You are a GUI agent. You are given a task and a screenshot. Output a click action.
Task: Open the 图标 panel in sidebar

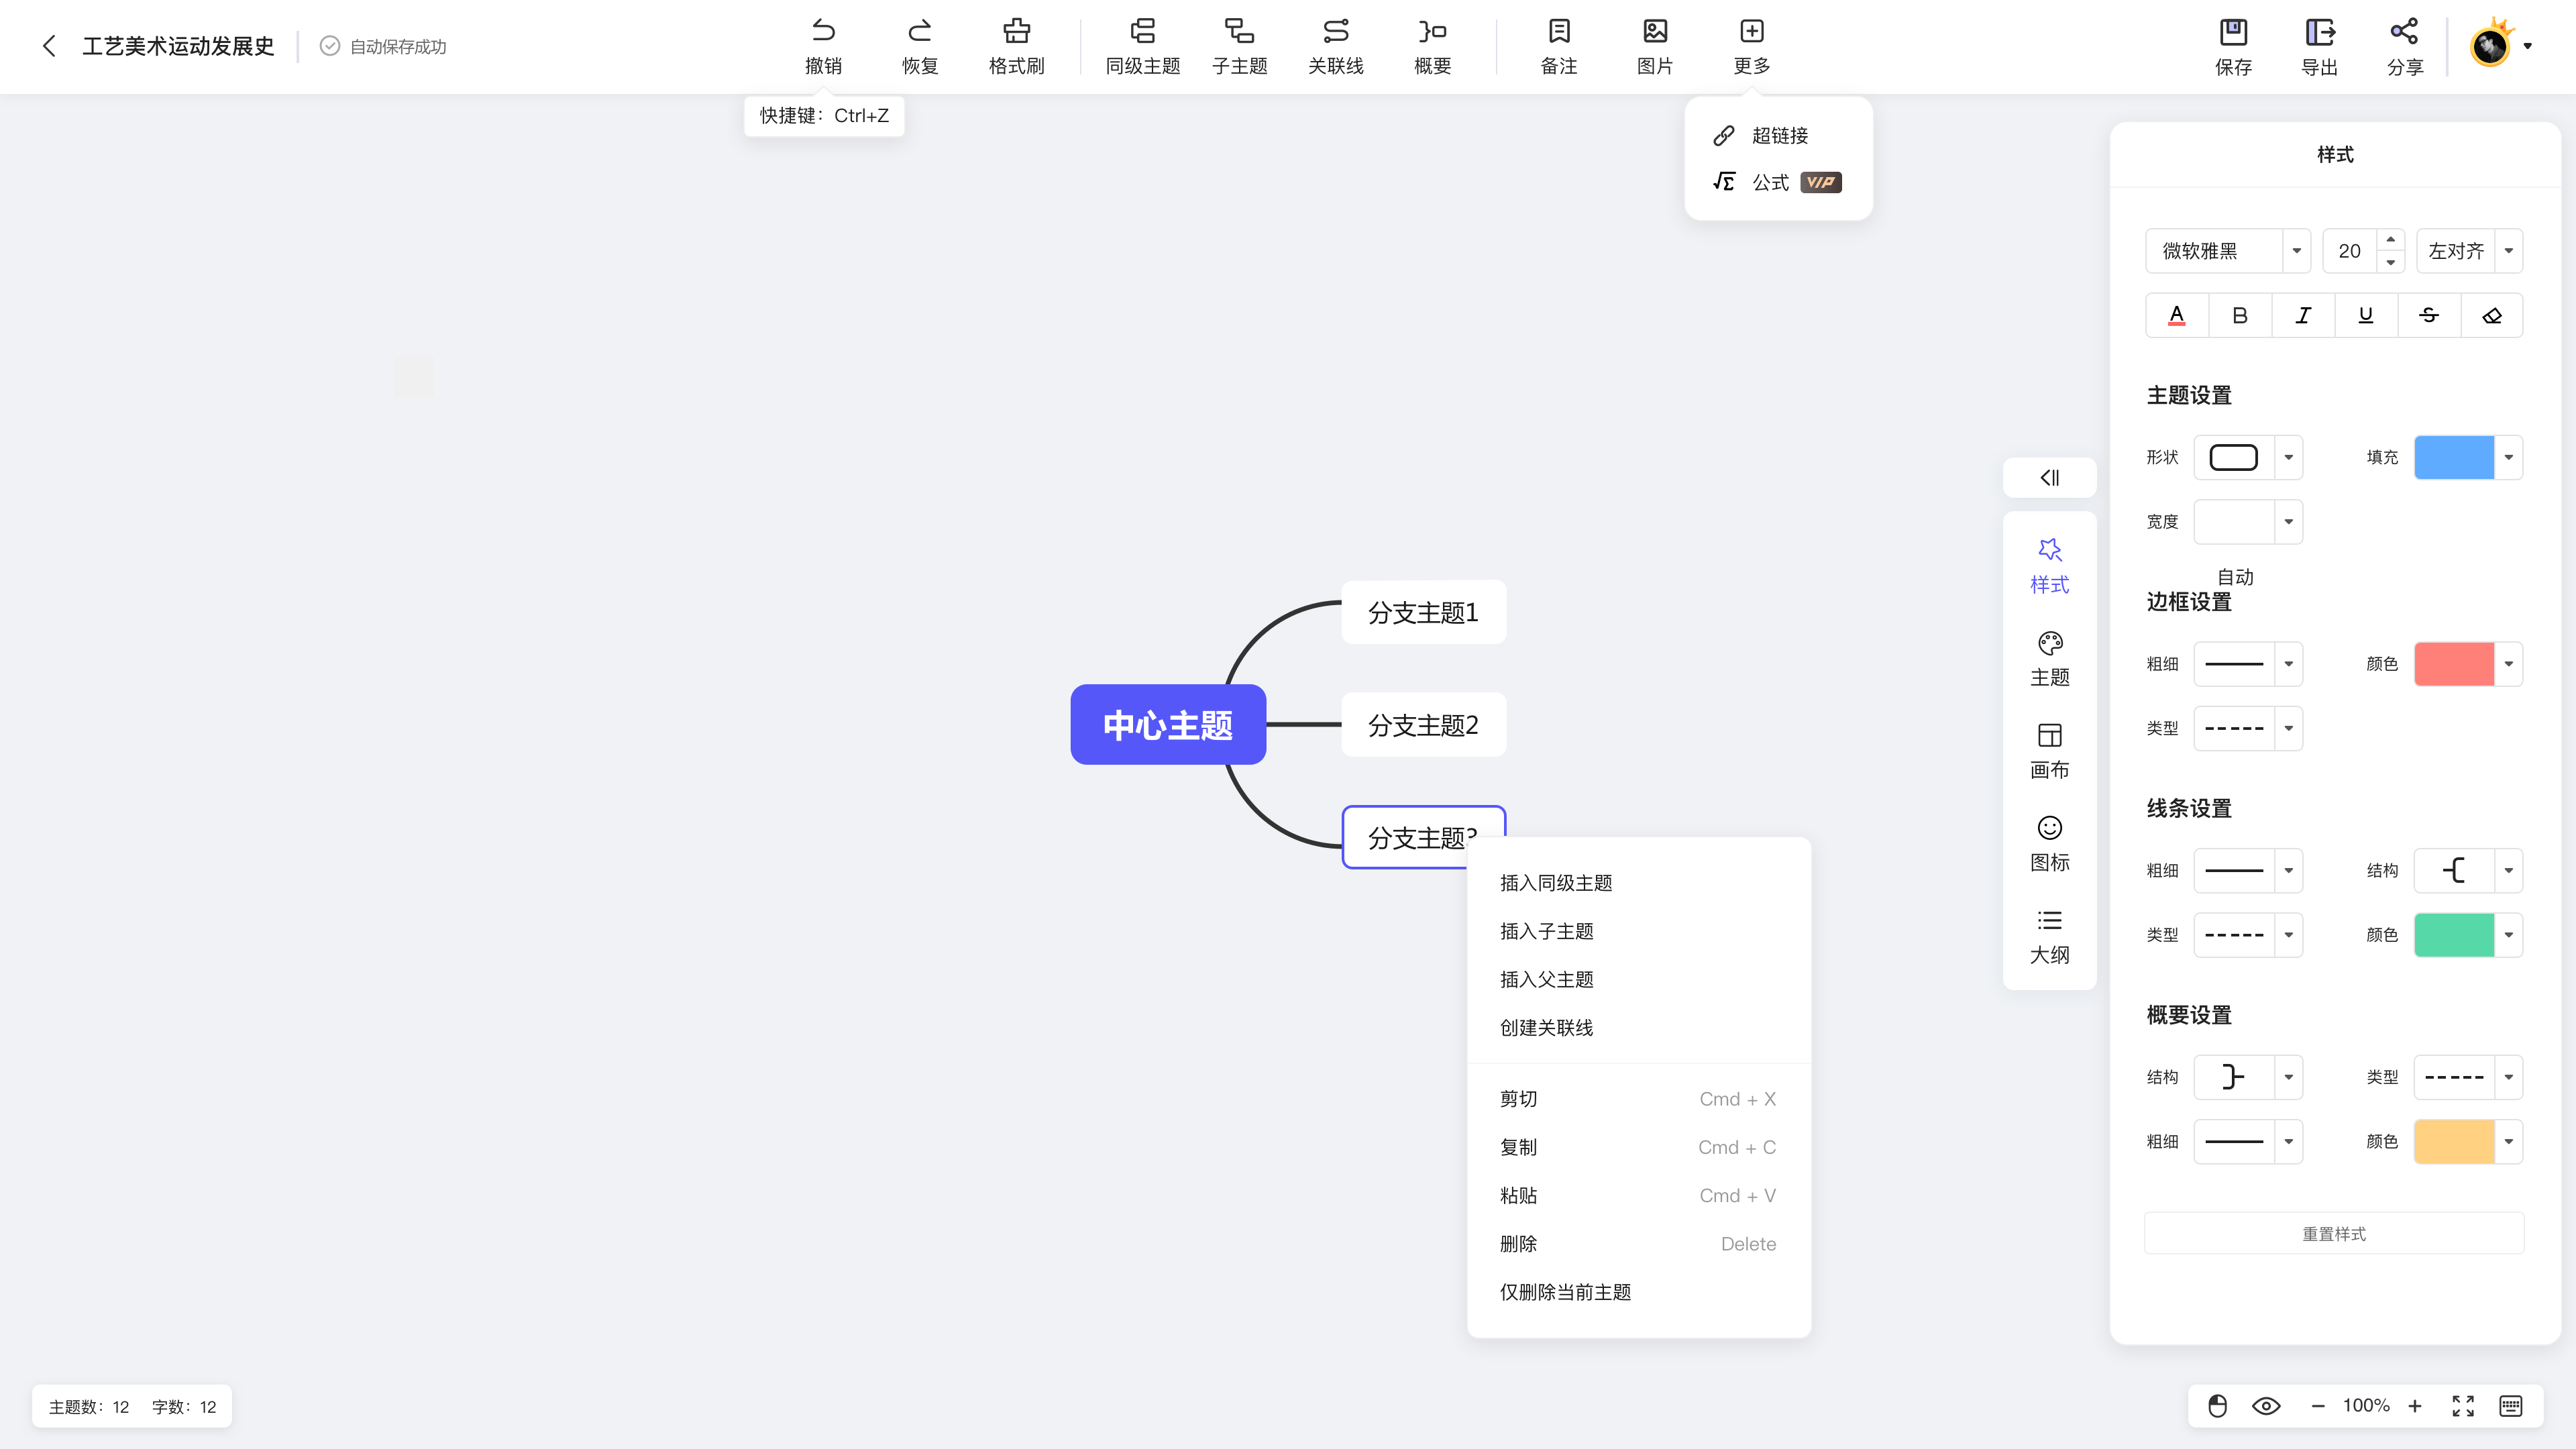[x=2049, y=843]
